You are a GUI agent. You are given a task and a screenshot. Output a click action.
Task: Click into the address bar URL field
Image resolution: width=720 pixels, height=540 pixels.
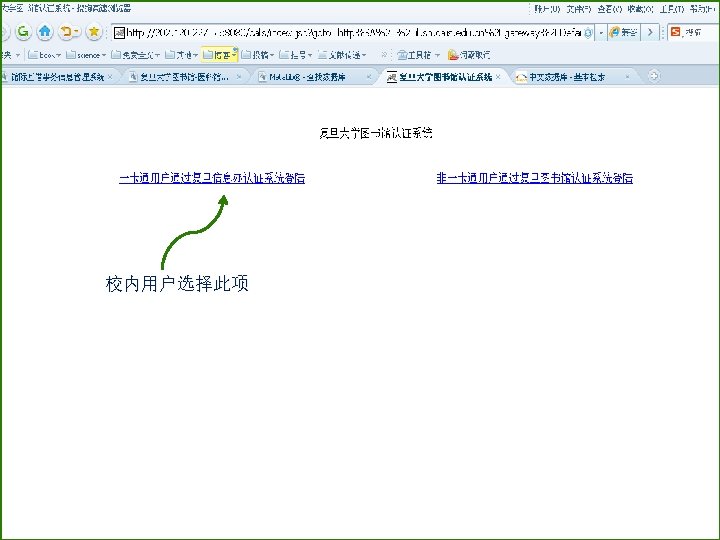pyautogui.click(x=354, y=33)
